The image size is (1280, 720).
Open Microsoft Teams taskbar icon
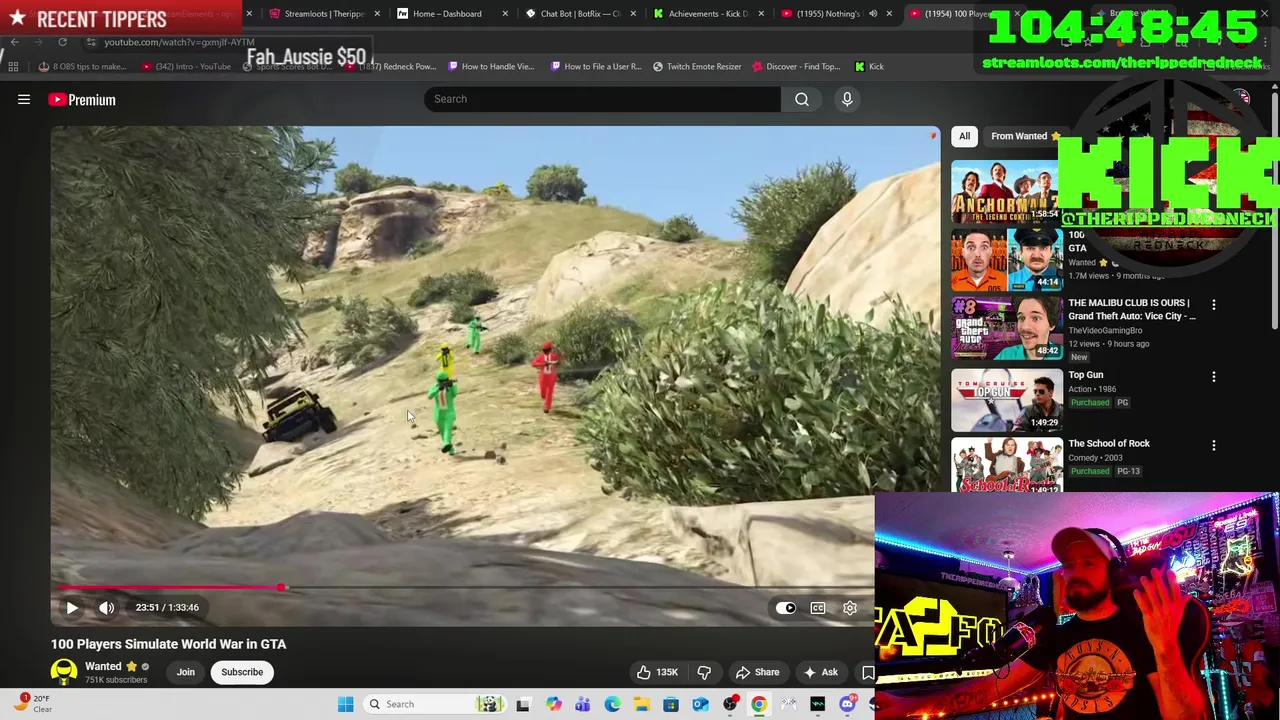coord(582,704)
